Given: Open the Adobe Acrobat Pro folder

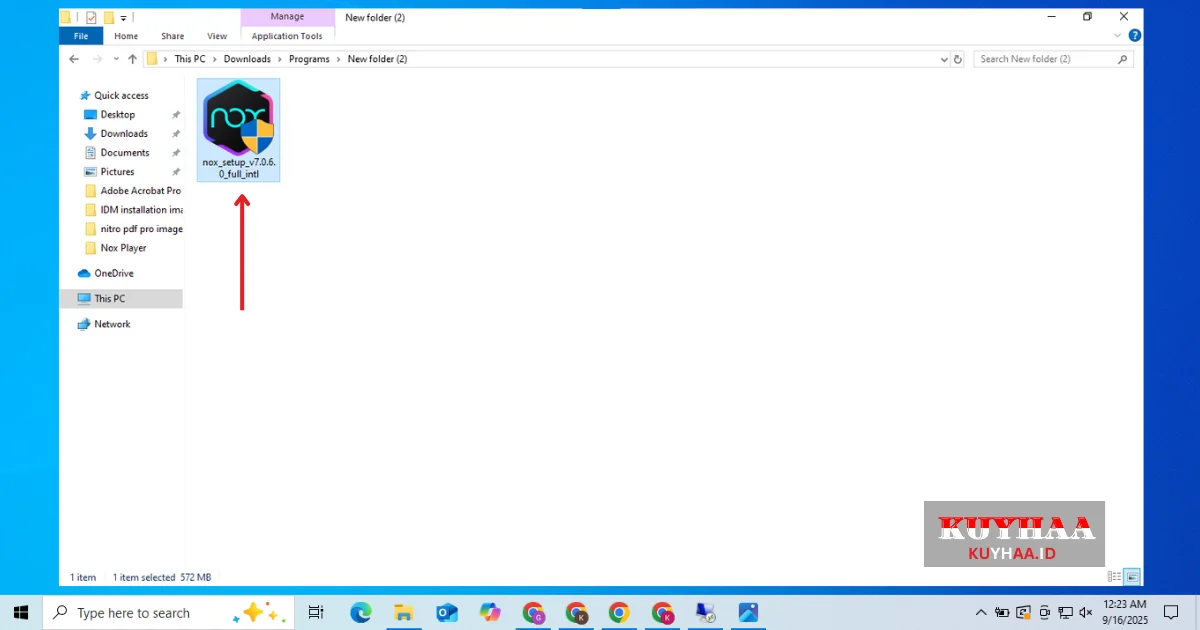Looking at the screenshot, I should [x=140, y=191].
